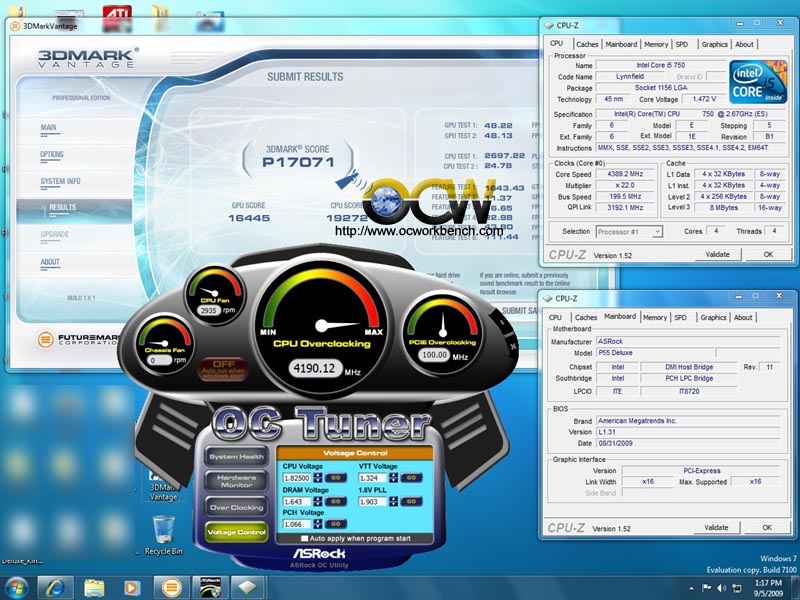Open System Health in OC Tuner

click(236, 457)
